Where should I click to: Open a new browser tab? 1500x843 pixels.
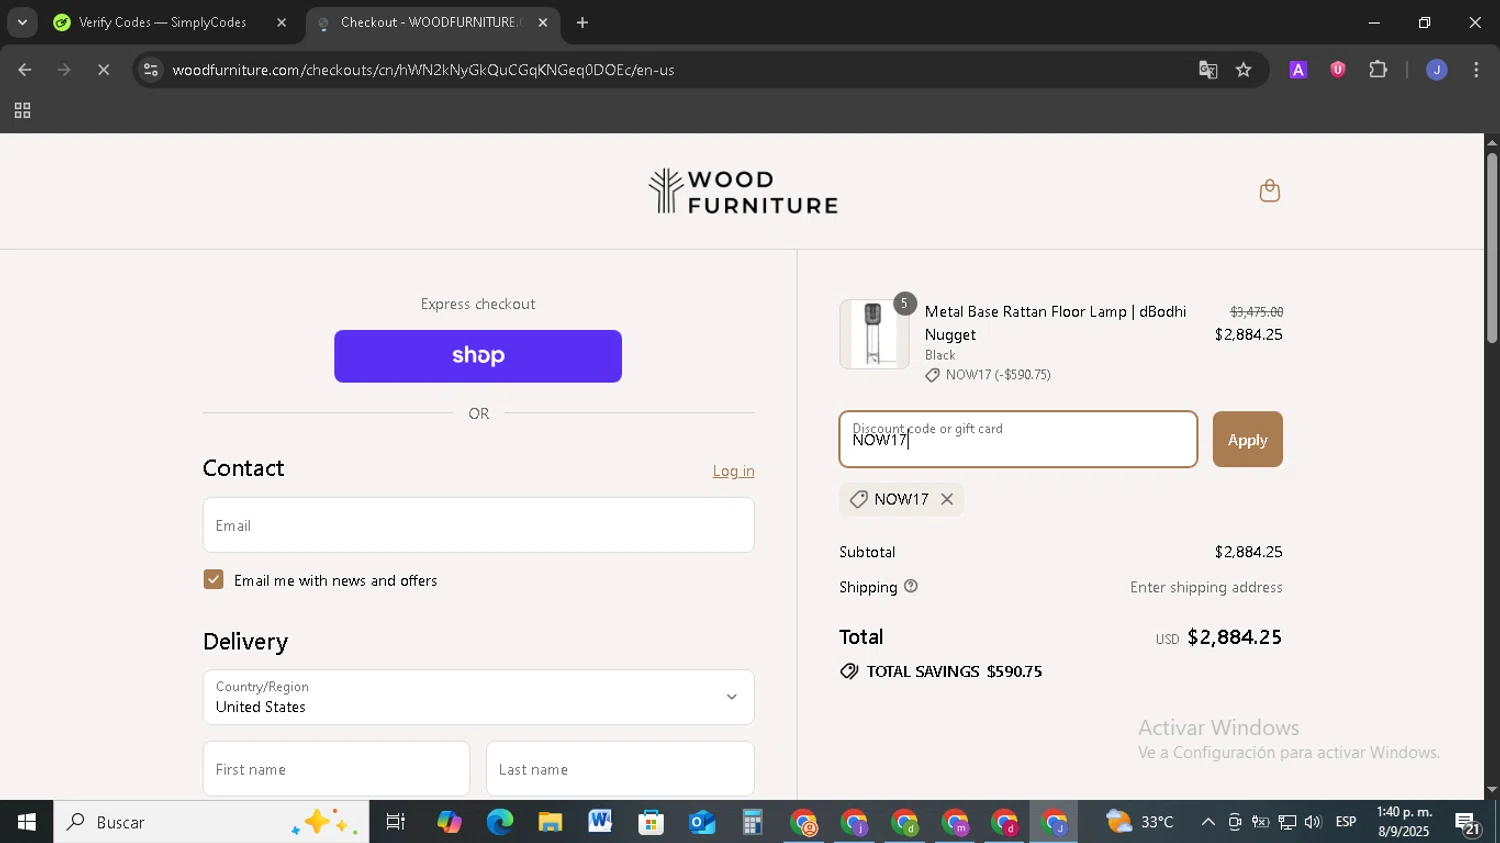click(x=582, y=22)
